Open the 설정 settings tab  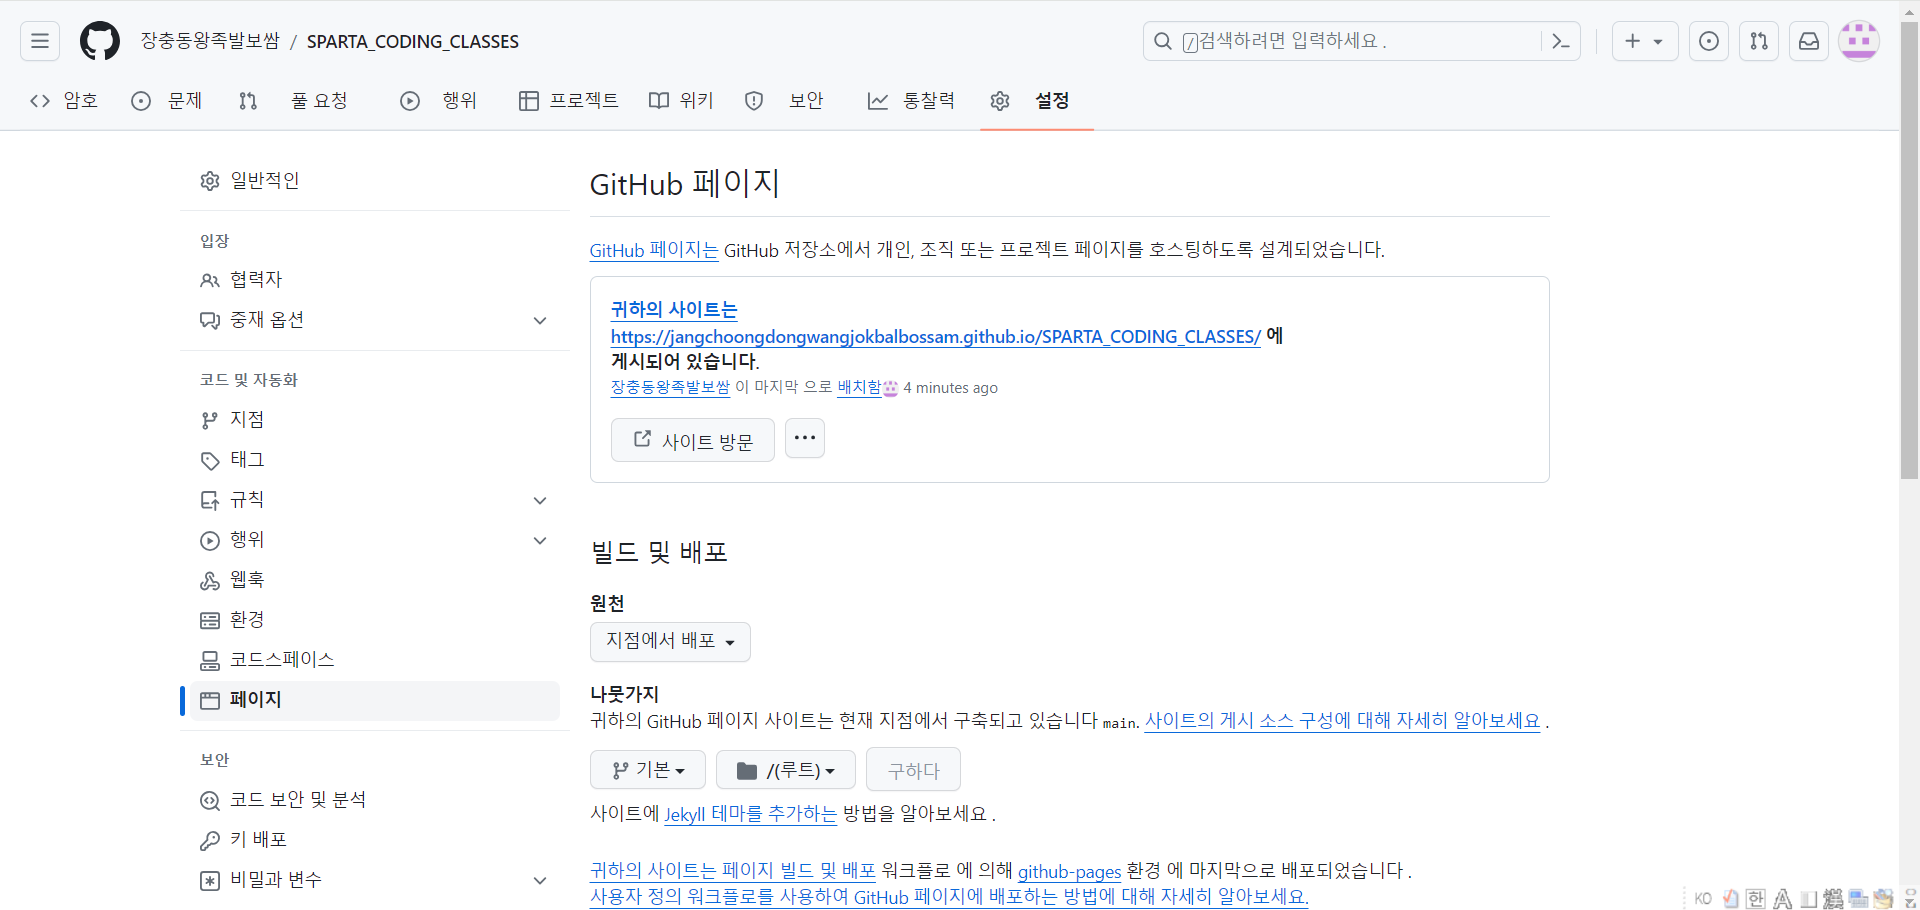[x=1031, y=101]
